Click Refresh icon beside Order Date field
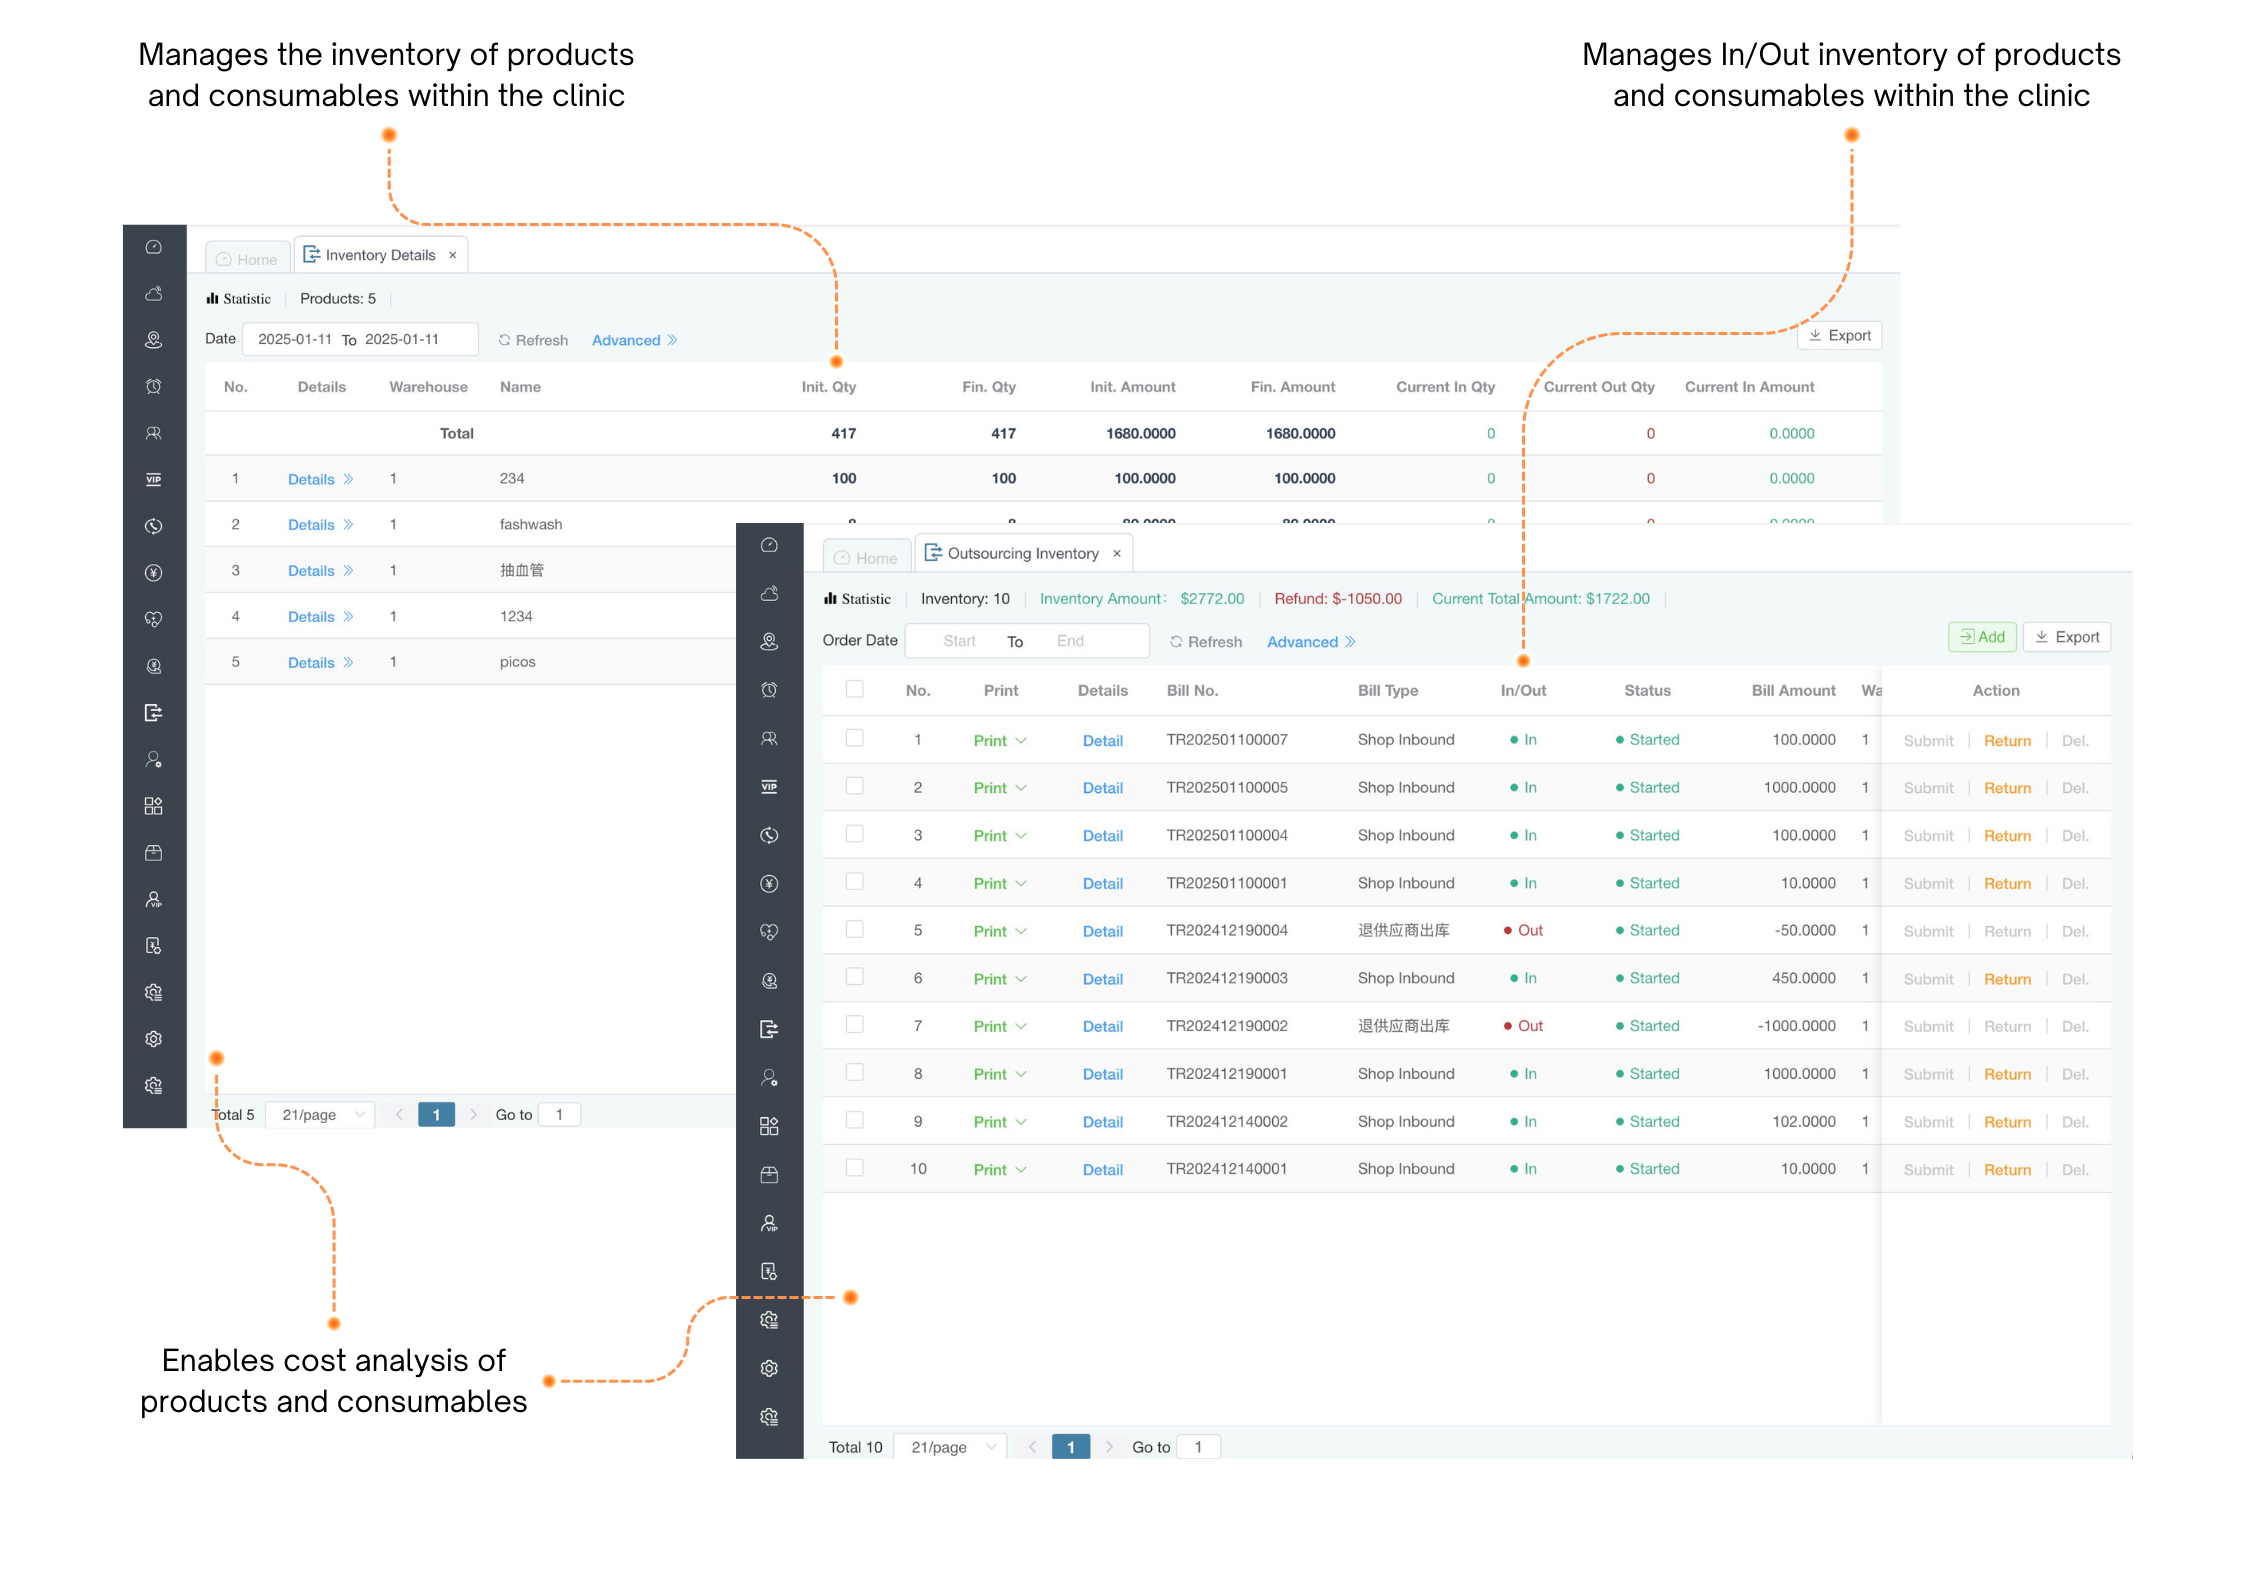2245x1587 pixels. [1176, 642]
